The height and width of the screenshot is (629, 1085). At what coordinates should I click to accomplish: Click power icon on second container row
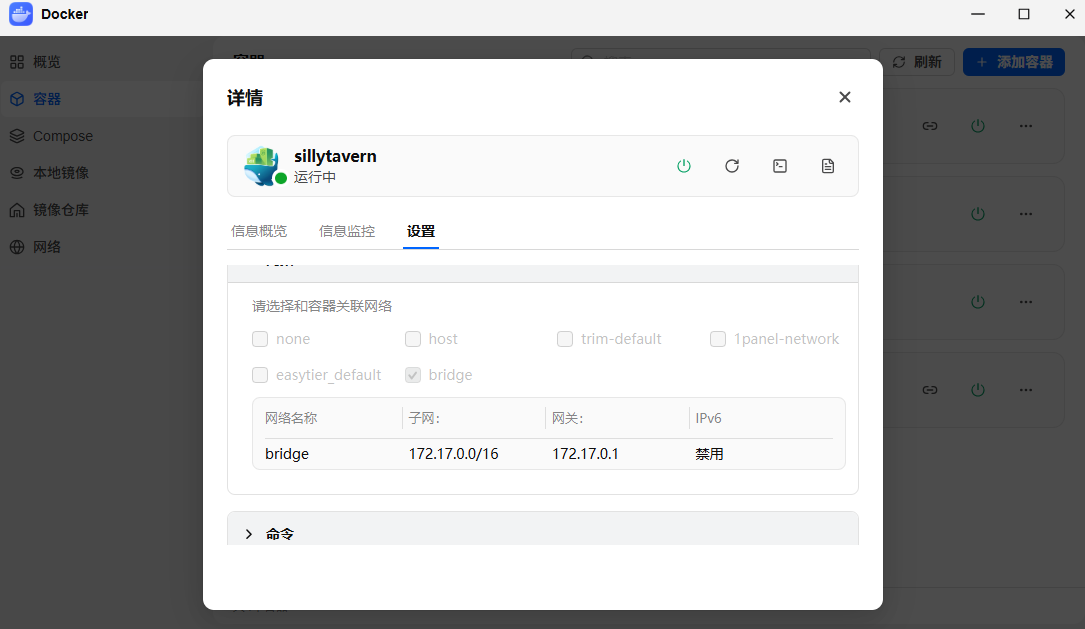coord(978,214)
